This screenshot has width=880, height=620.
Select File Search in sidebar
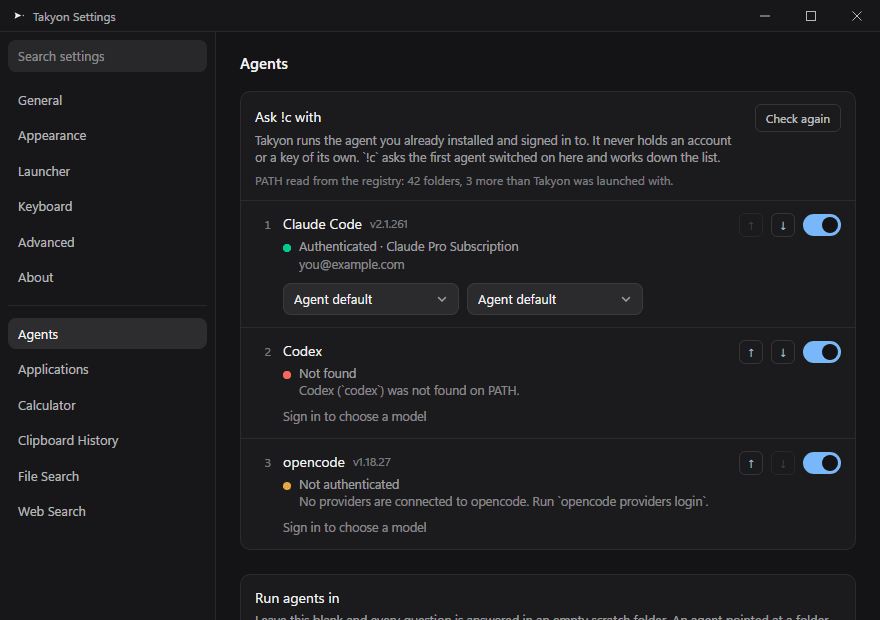[107, 476]
